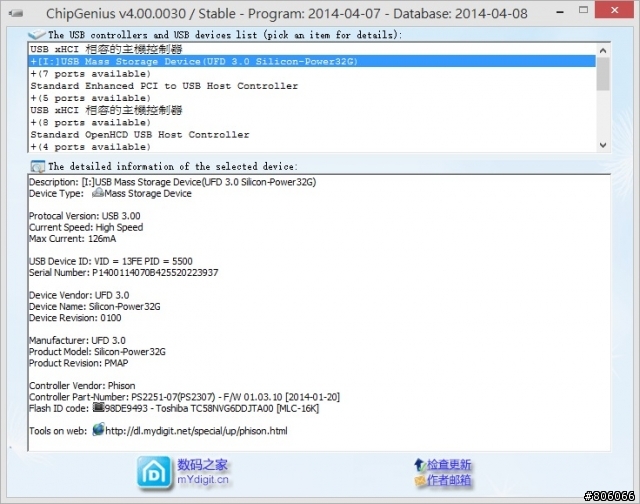Open the phison.html tools web link

[x=196, y=431]
